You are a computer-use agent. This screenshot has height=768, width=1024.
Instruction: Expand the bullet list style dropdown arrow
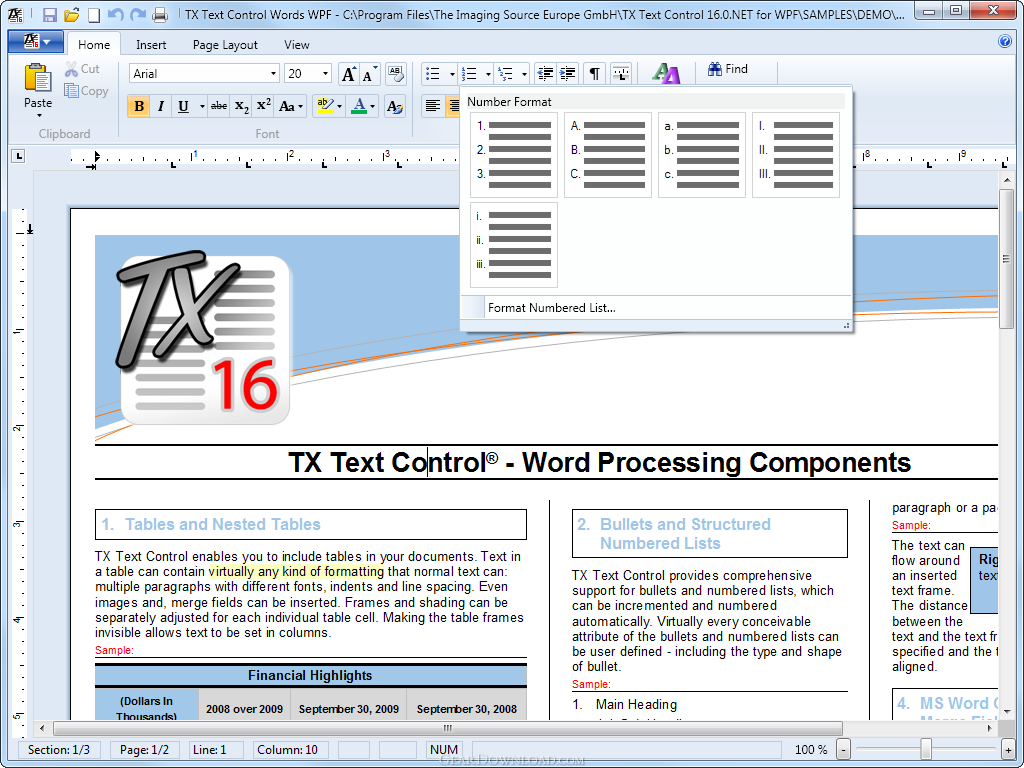(451, 74)
